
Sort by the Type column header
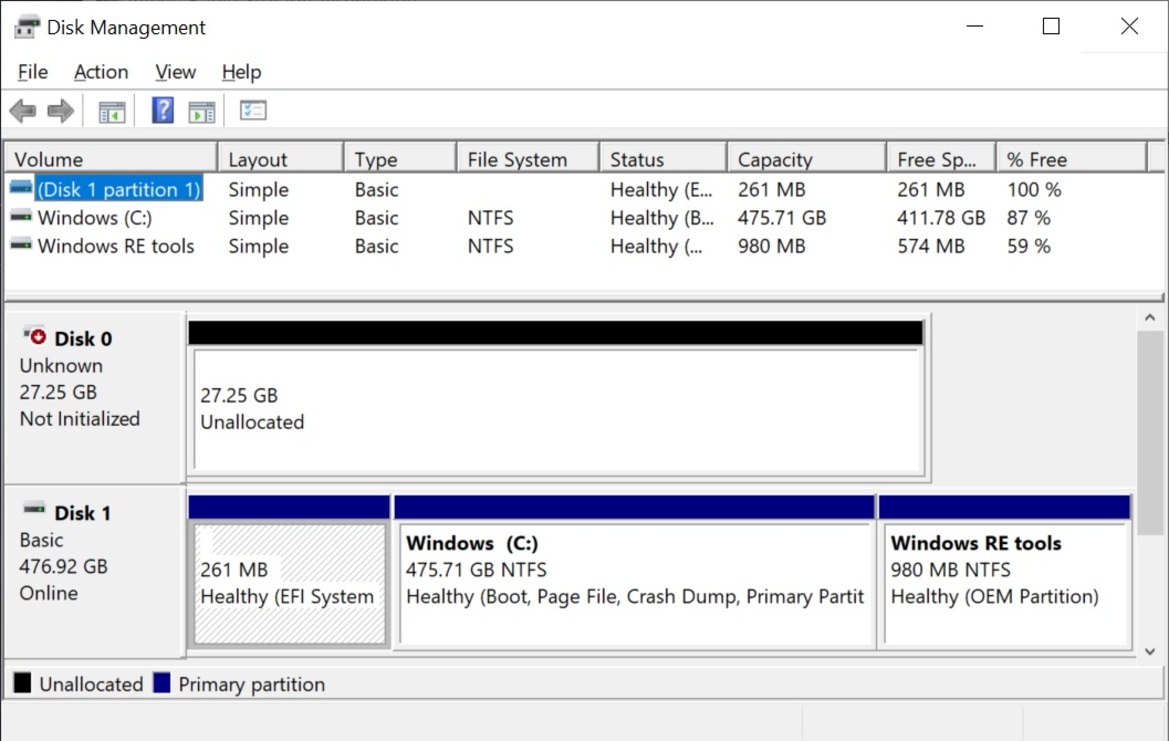tap(400, 159)
